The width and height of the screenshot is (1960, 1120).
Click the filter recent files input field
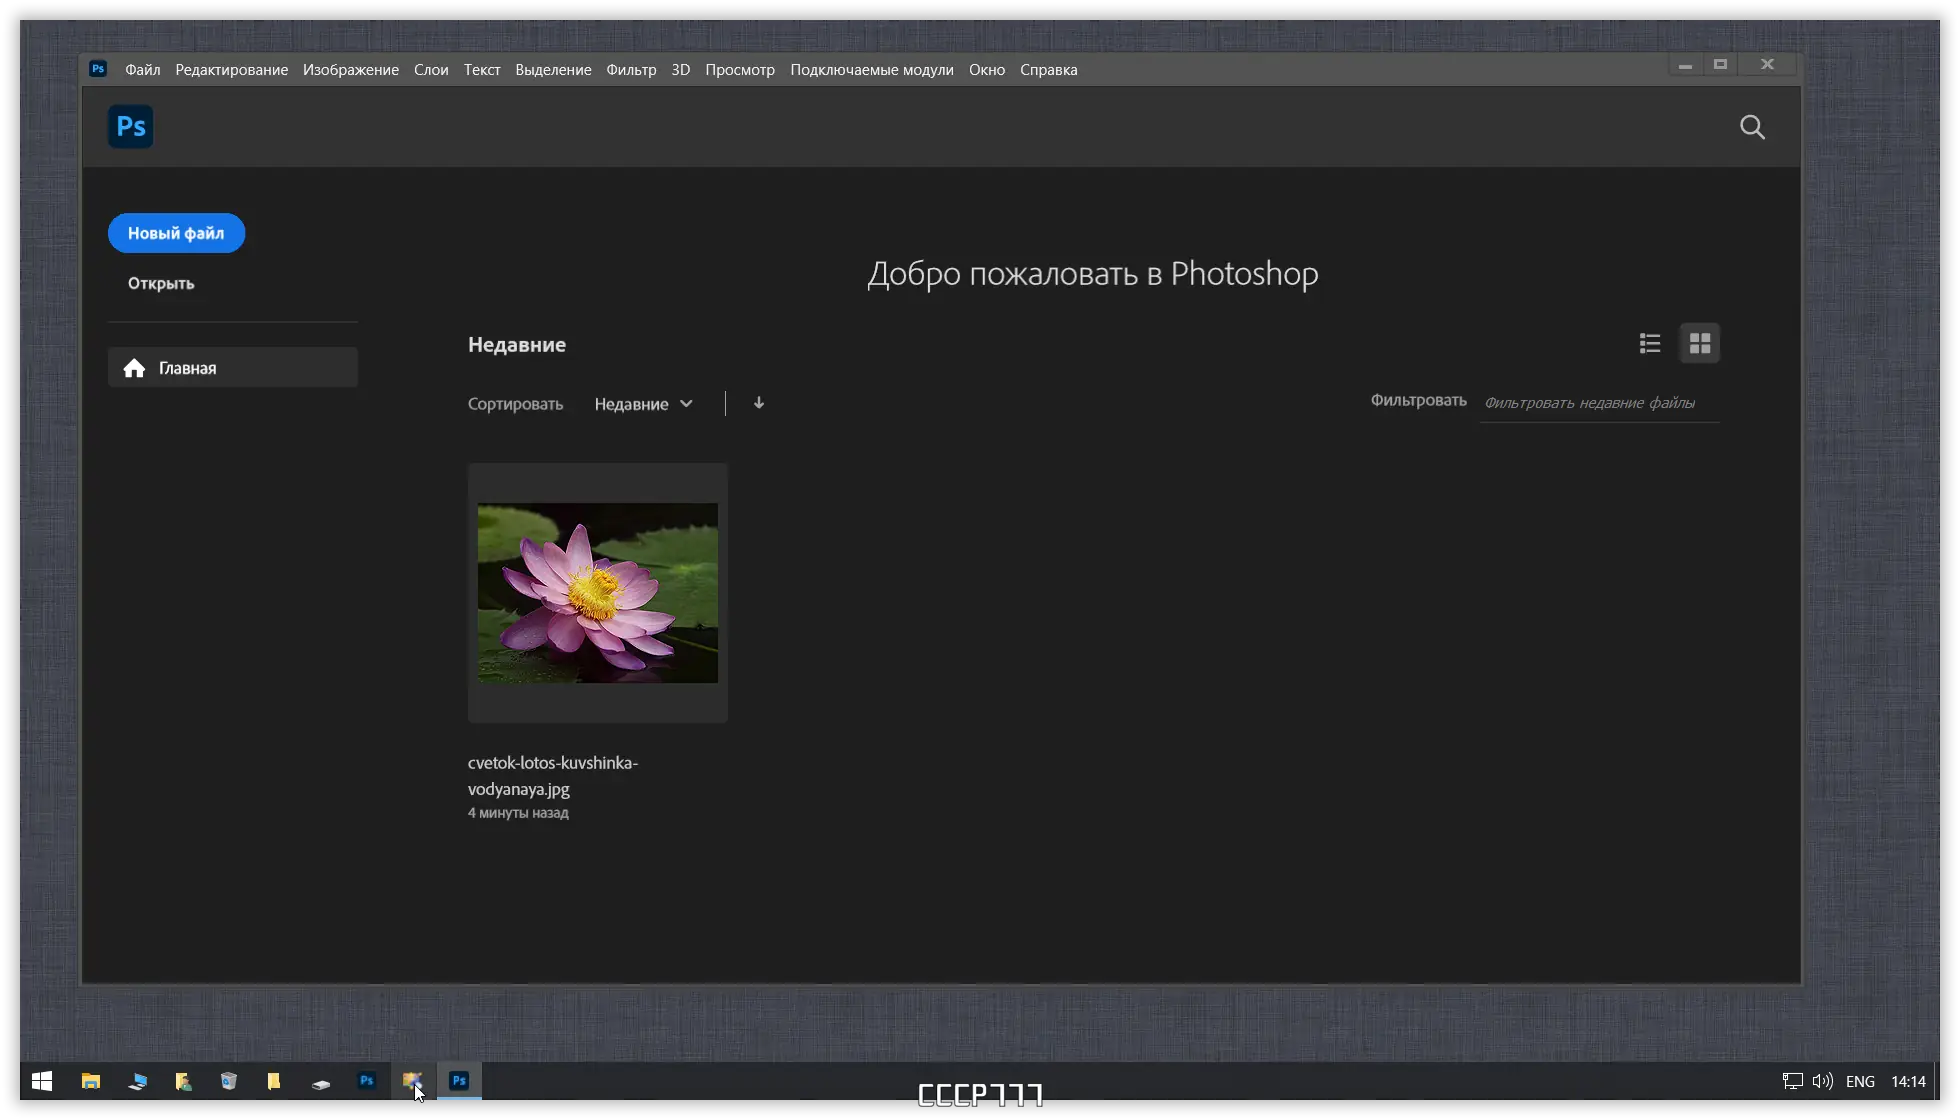pos(1597,403)
